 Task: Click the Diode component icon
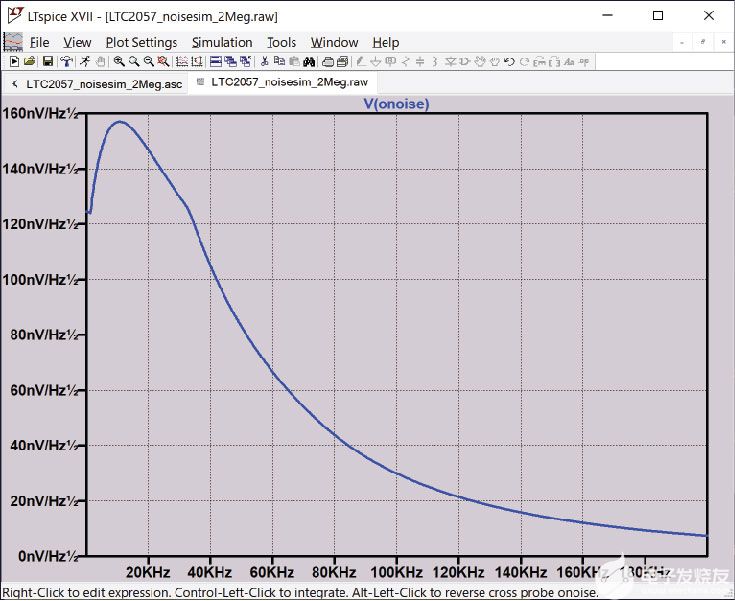click(x=450, y=61)
